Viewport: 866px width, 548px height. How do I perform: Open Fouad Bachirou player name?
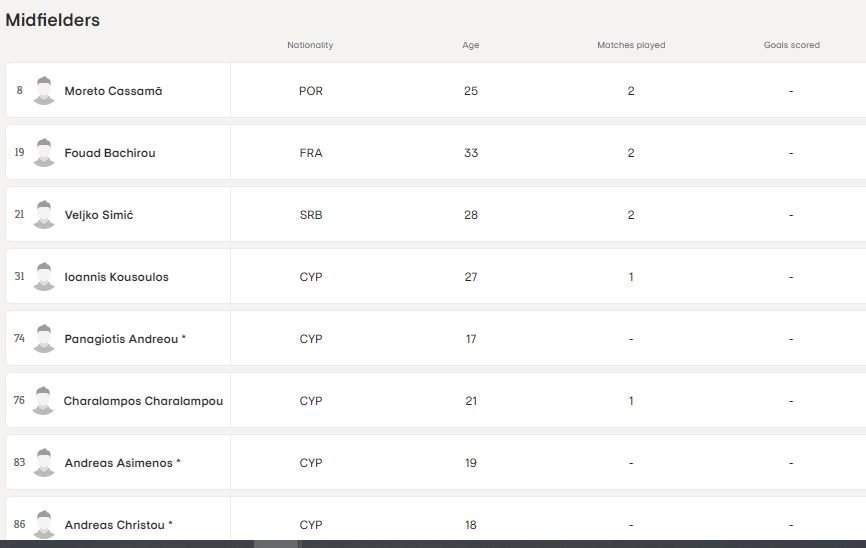point(110,153)
